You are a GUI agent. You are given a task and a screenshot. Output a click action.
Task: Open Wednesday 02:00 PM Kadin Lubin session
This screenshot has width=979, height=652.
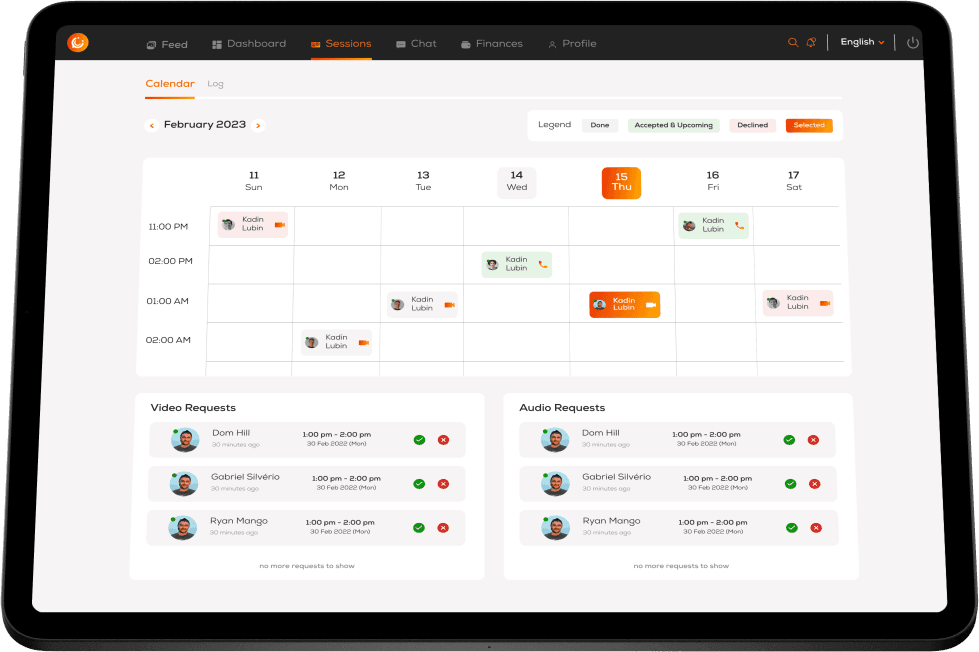(x=516, y=264)
